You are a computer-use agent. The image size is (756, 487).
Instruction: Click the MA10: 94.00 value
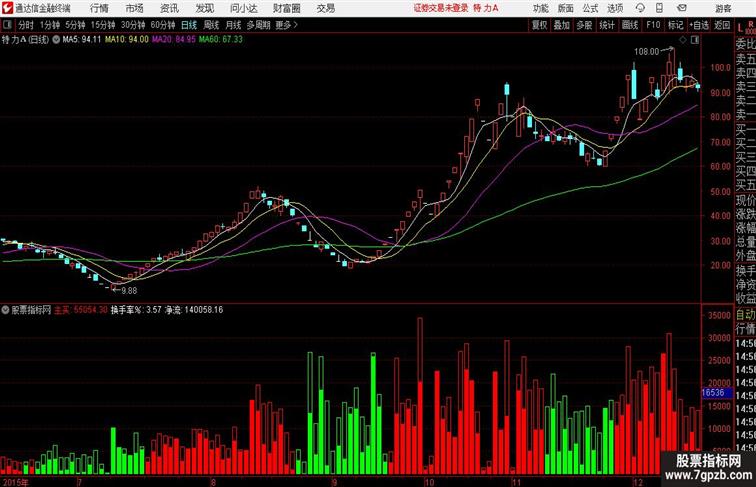point(127,40)
